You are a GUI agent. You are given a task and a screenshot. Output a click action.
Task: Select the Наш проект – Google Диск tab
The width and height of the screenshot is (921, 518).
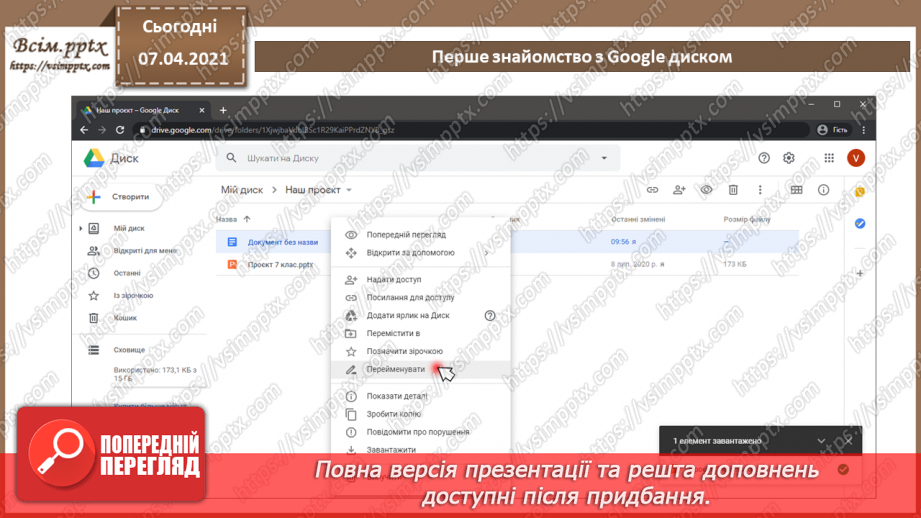141,110
